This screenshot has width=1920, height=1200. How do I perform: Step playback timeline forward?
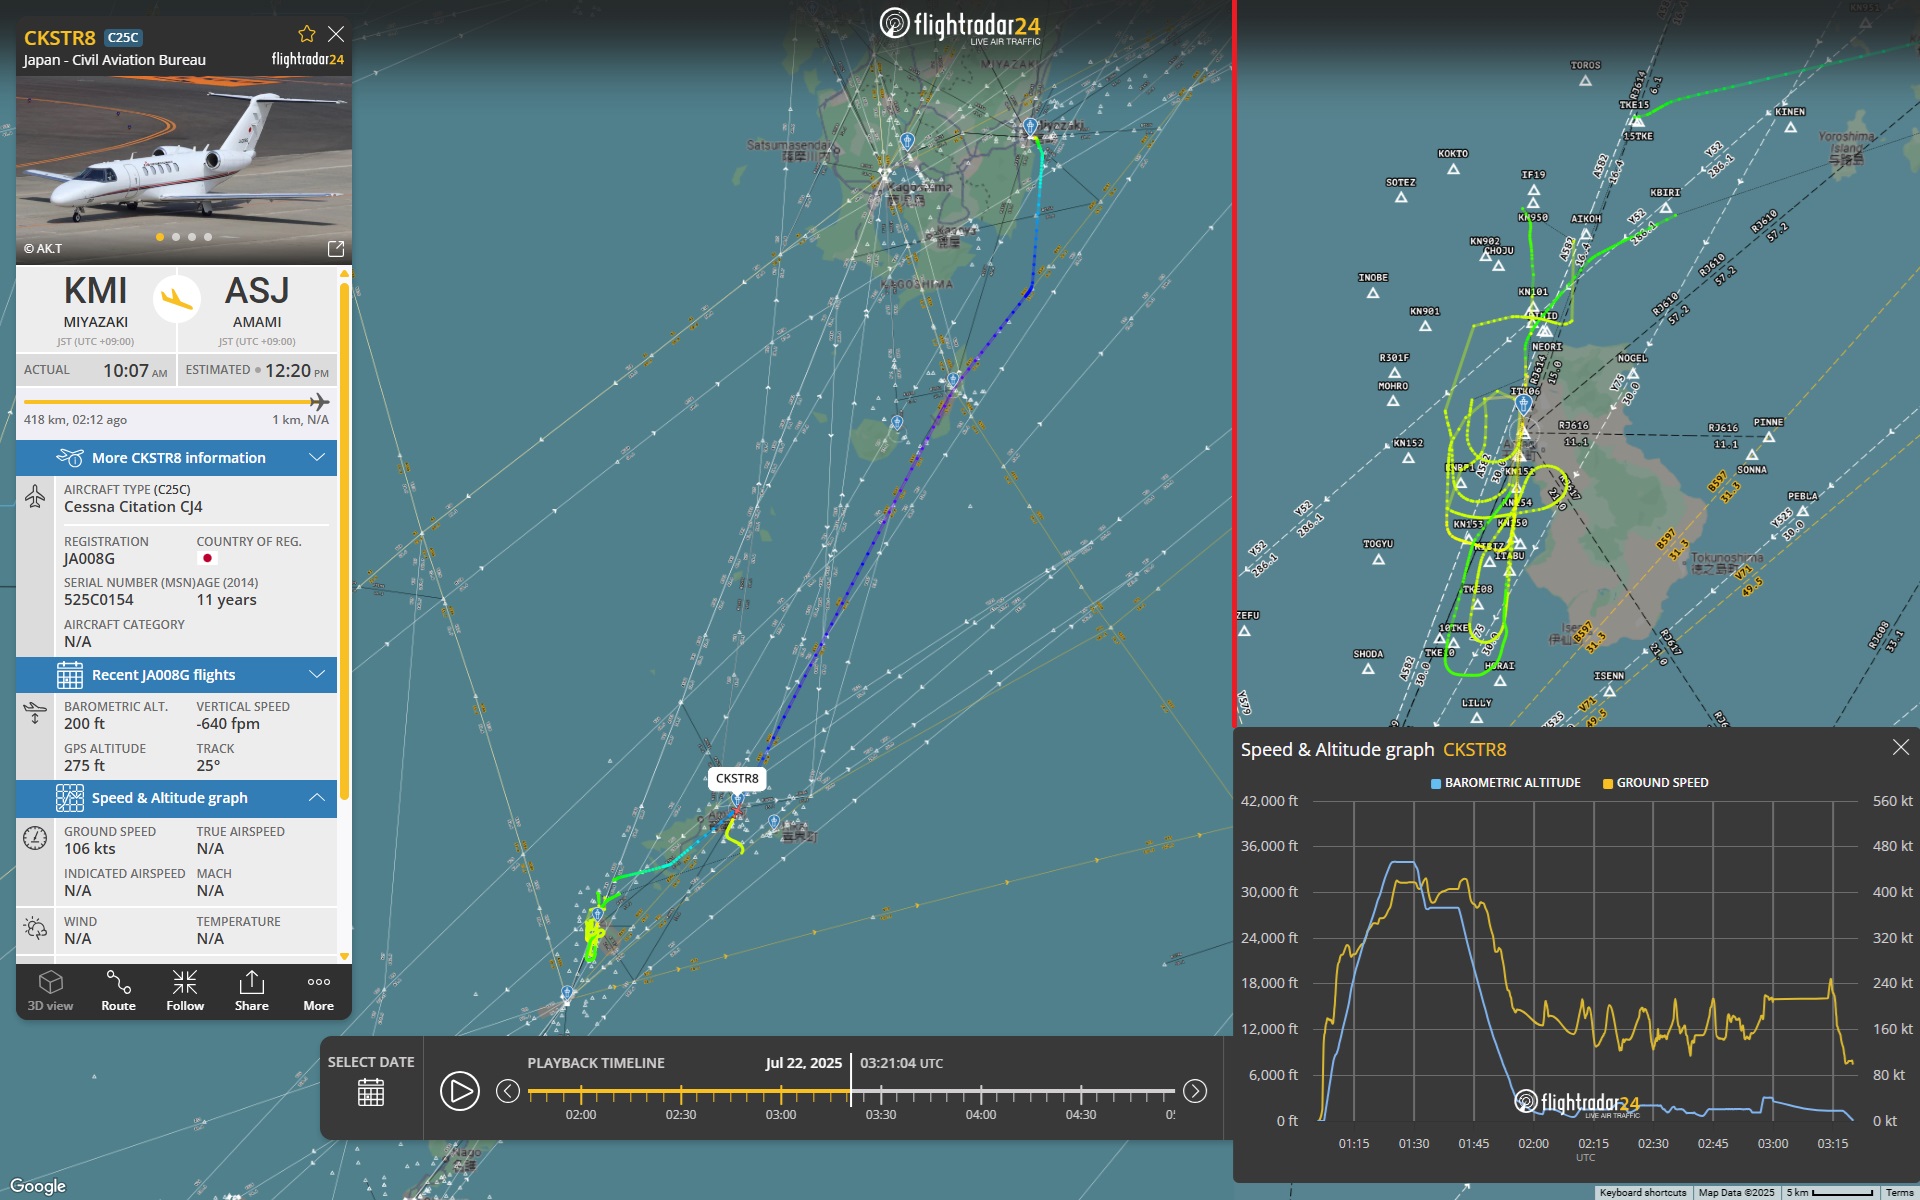(1195, 1091)
